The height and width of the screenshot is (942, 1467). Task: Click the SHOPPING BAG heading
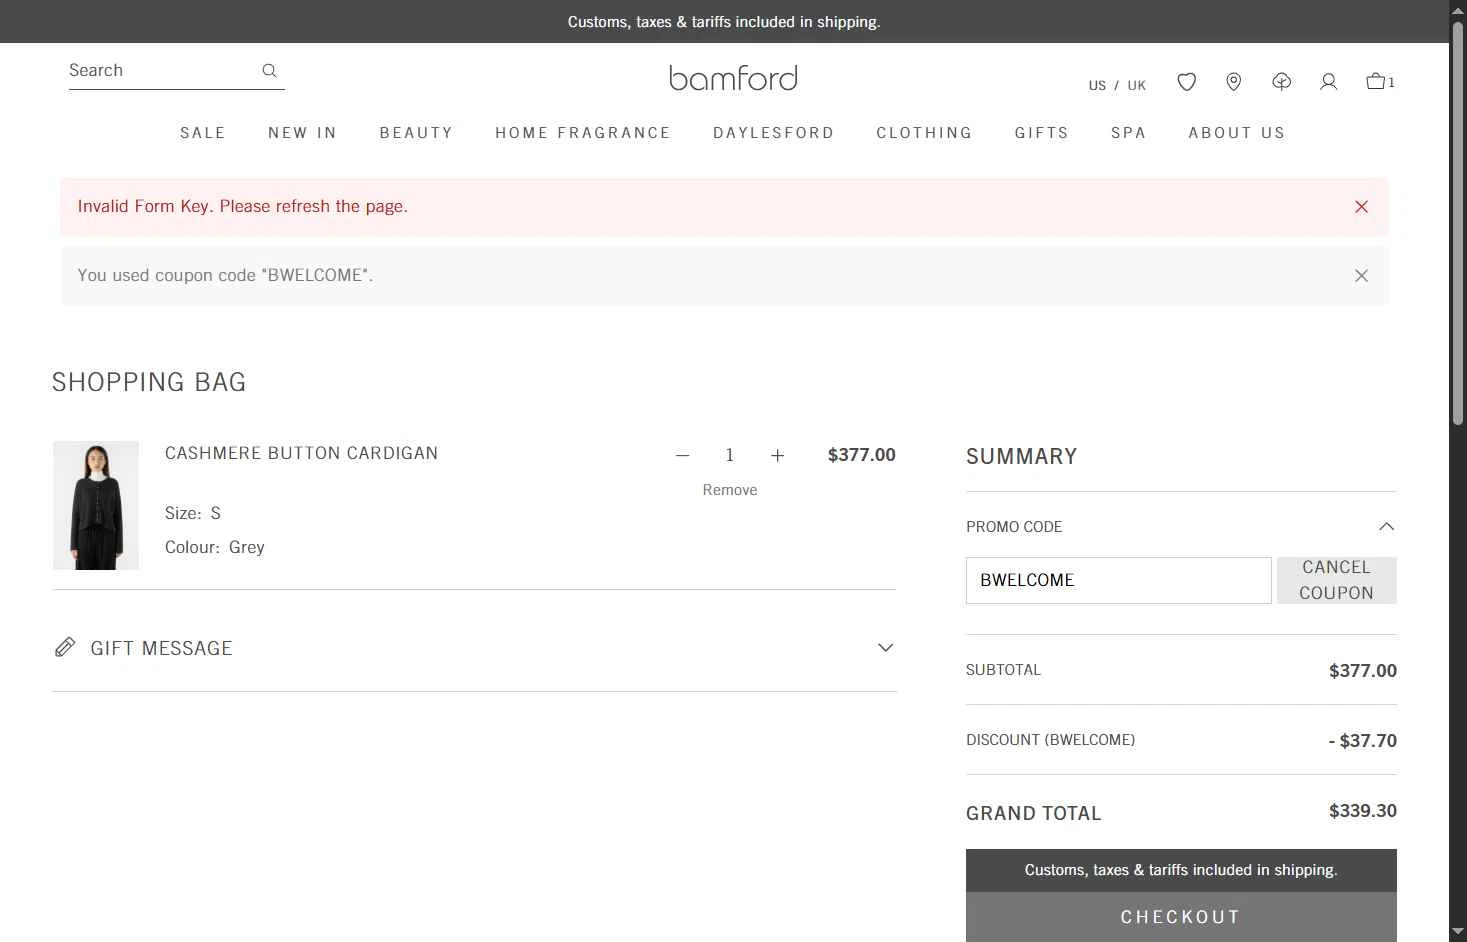[149, 382]
